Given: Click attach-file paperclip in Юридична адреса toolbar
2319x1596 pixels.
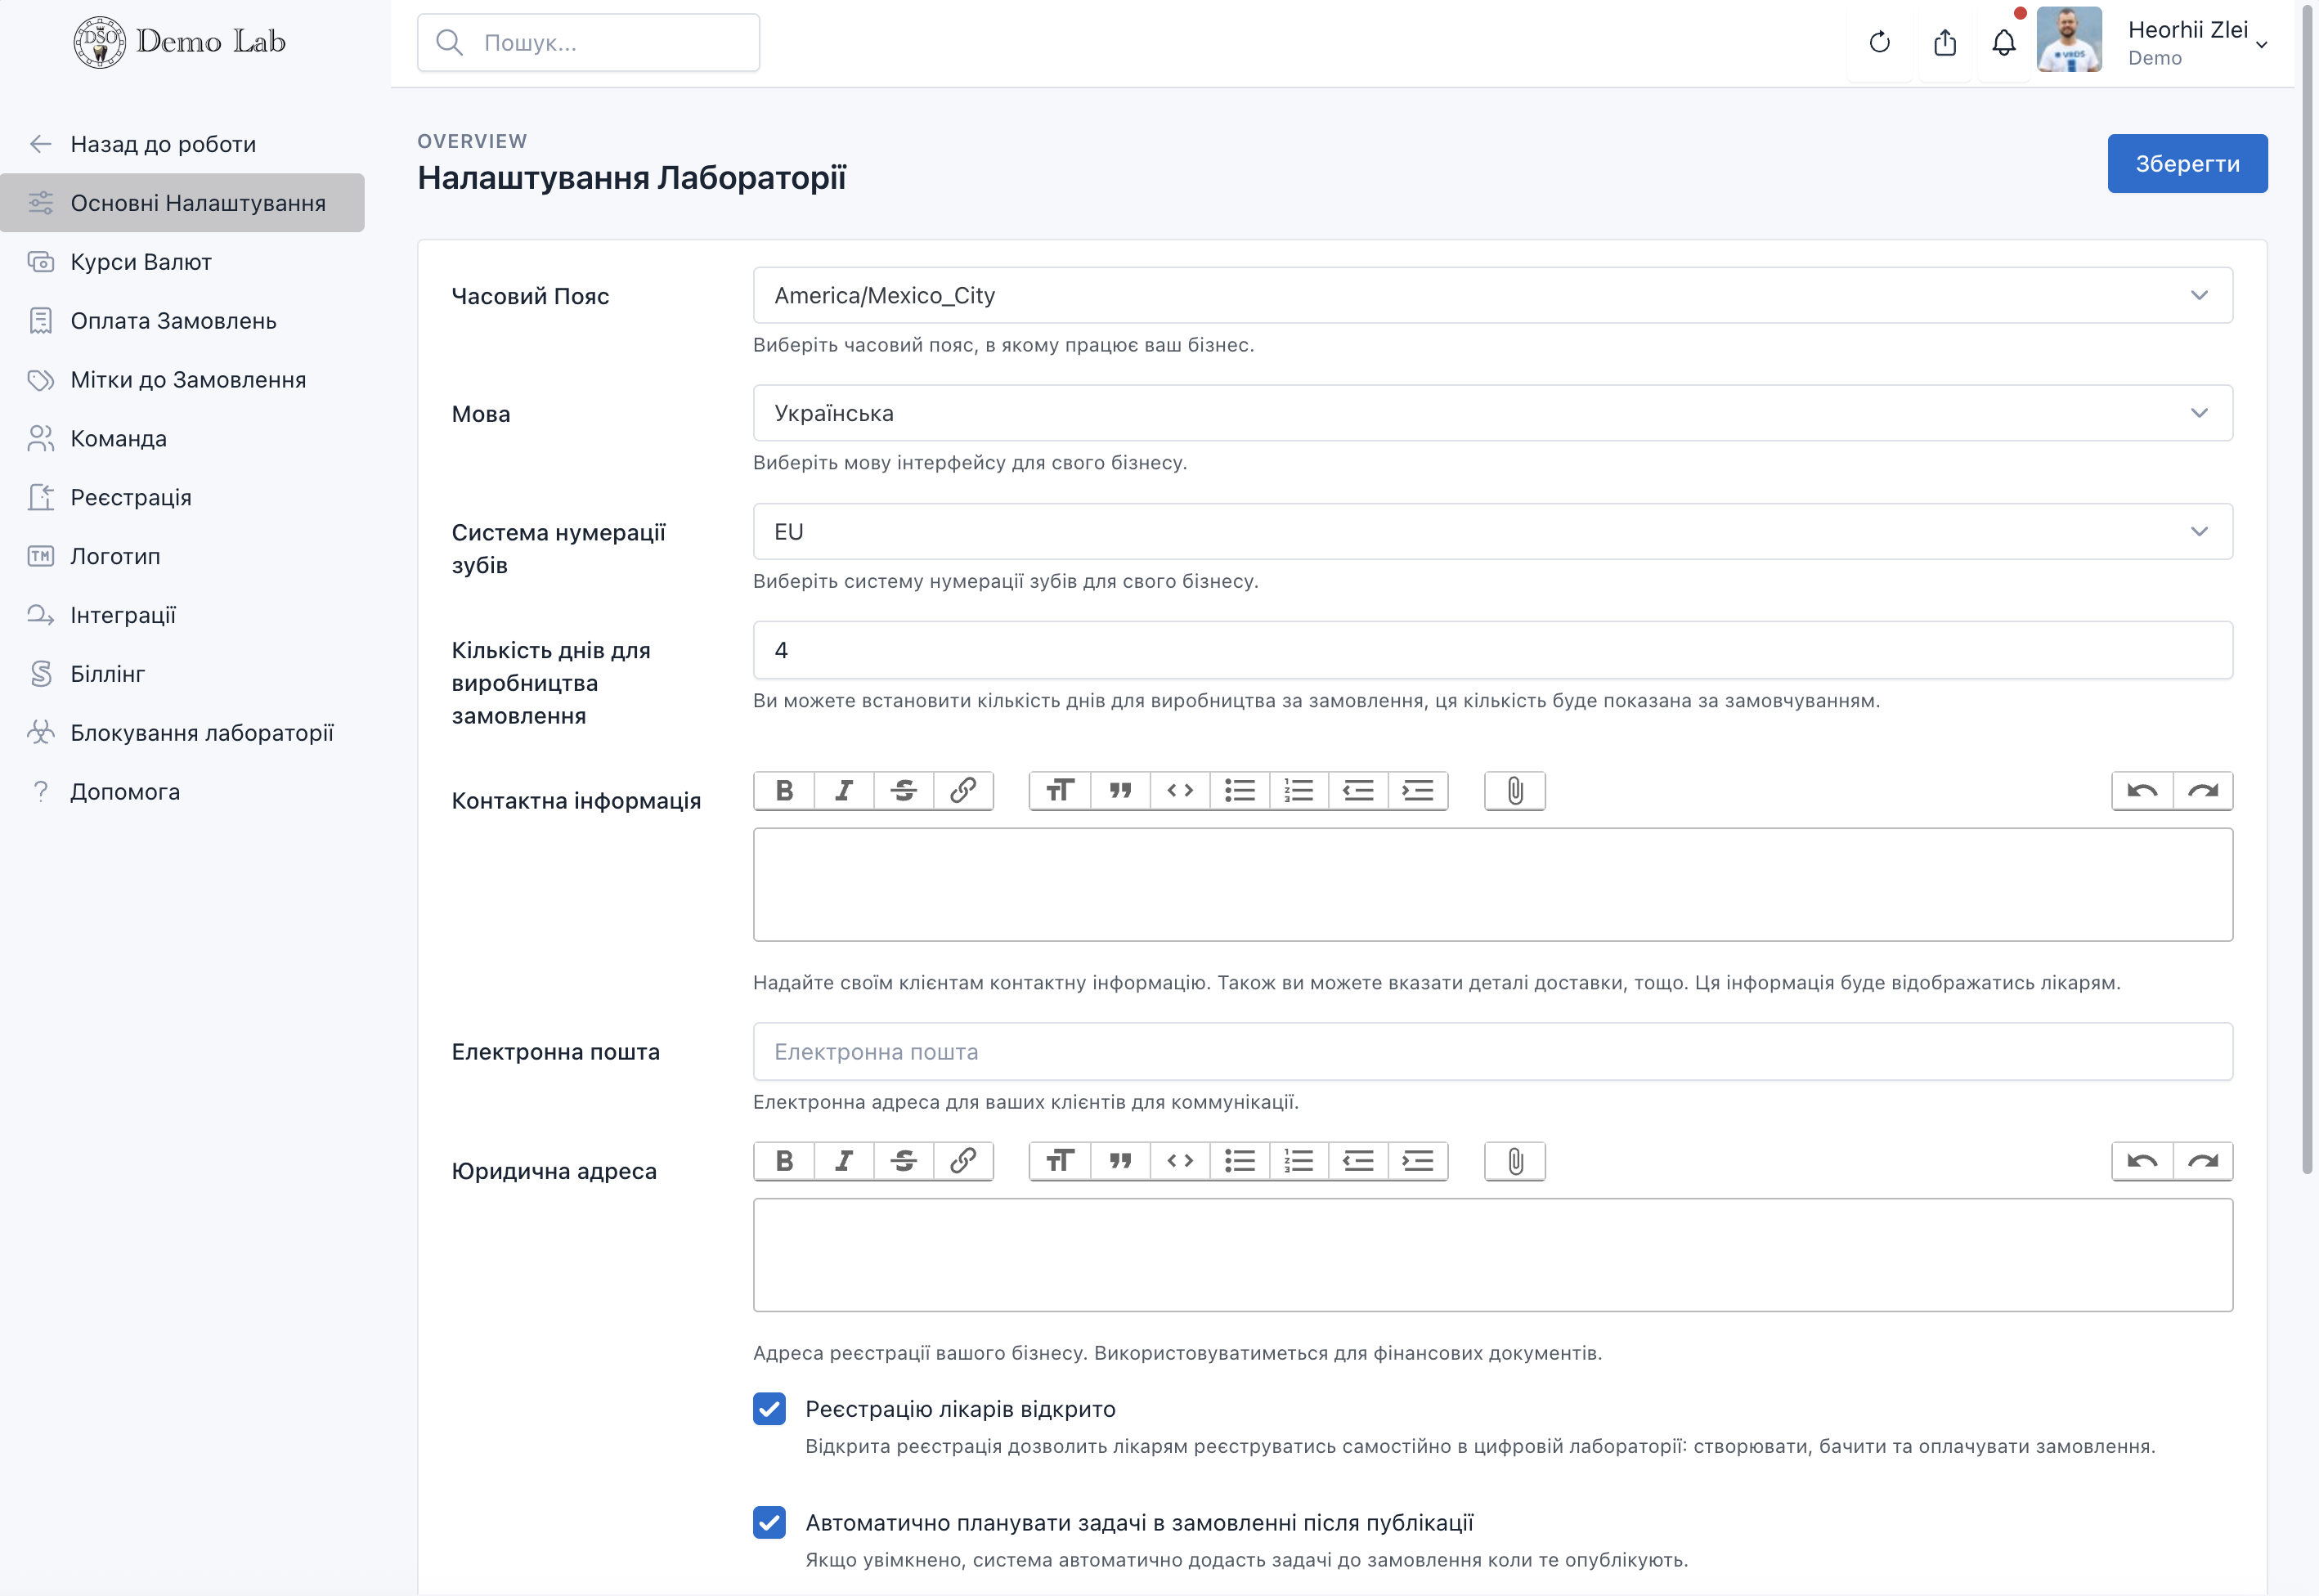Looking at the screenshot, I should pos(1515,1161).
